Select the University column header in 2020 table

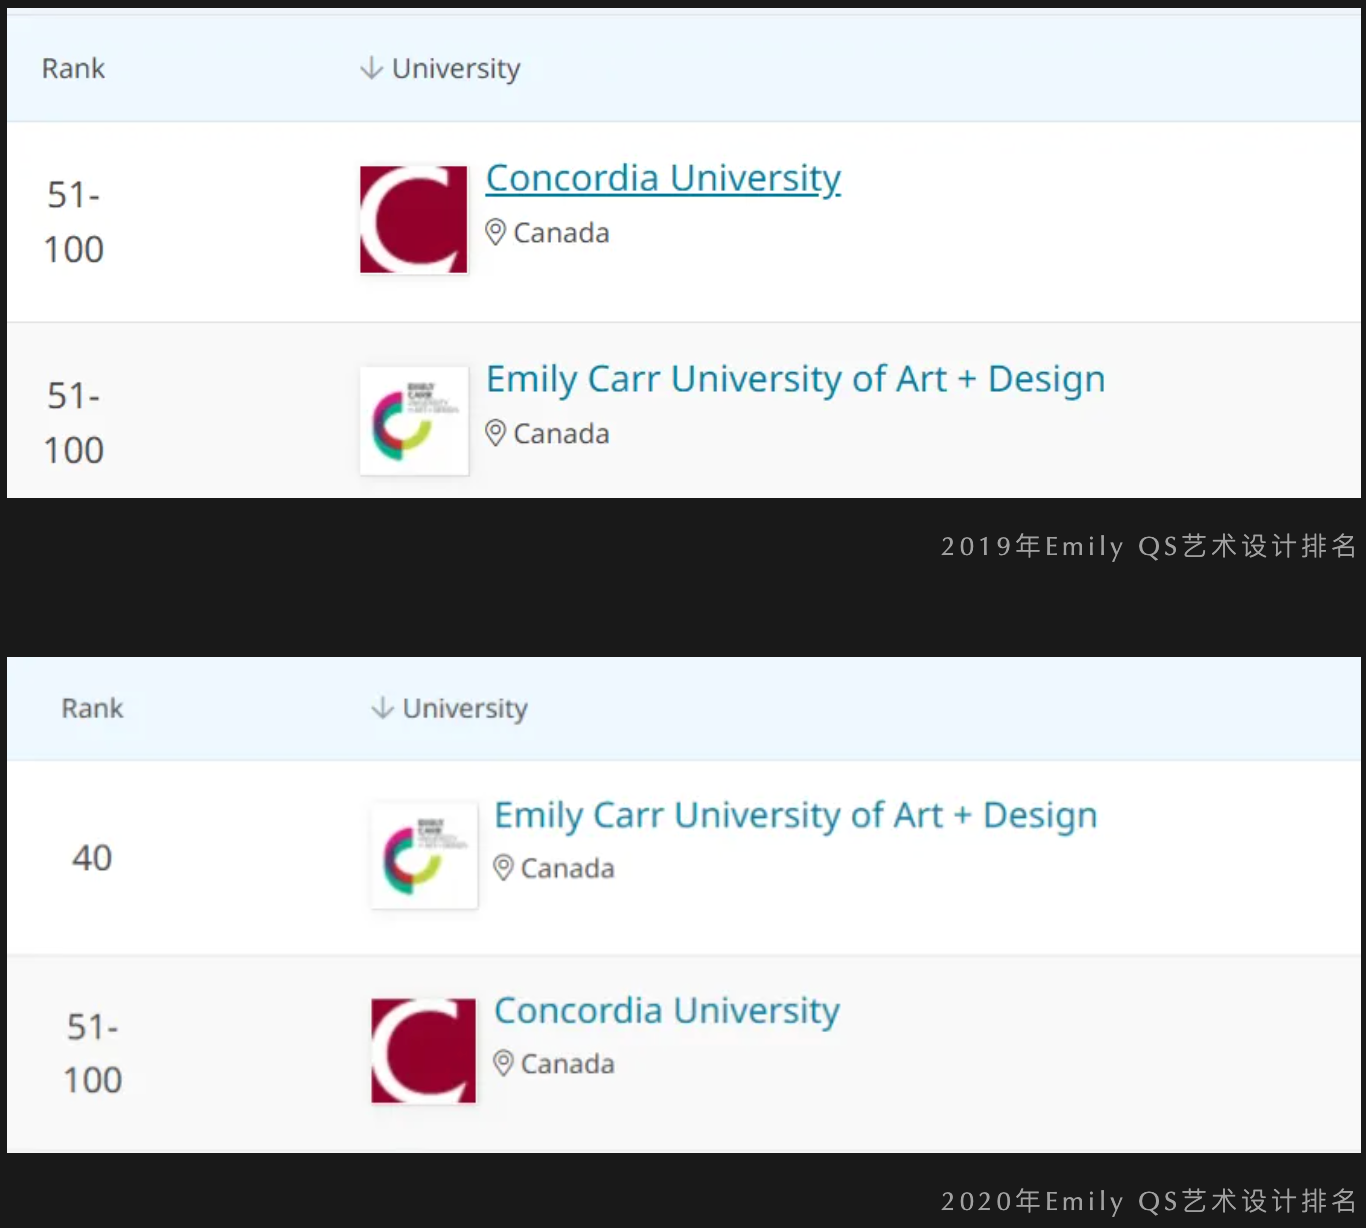point(465,708)
